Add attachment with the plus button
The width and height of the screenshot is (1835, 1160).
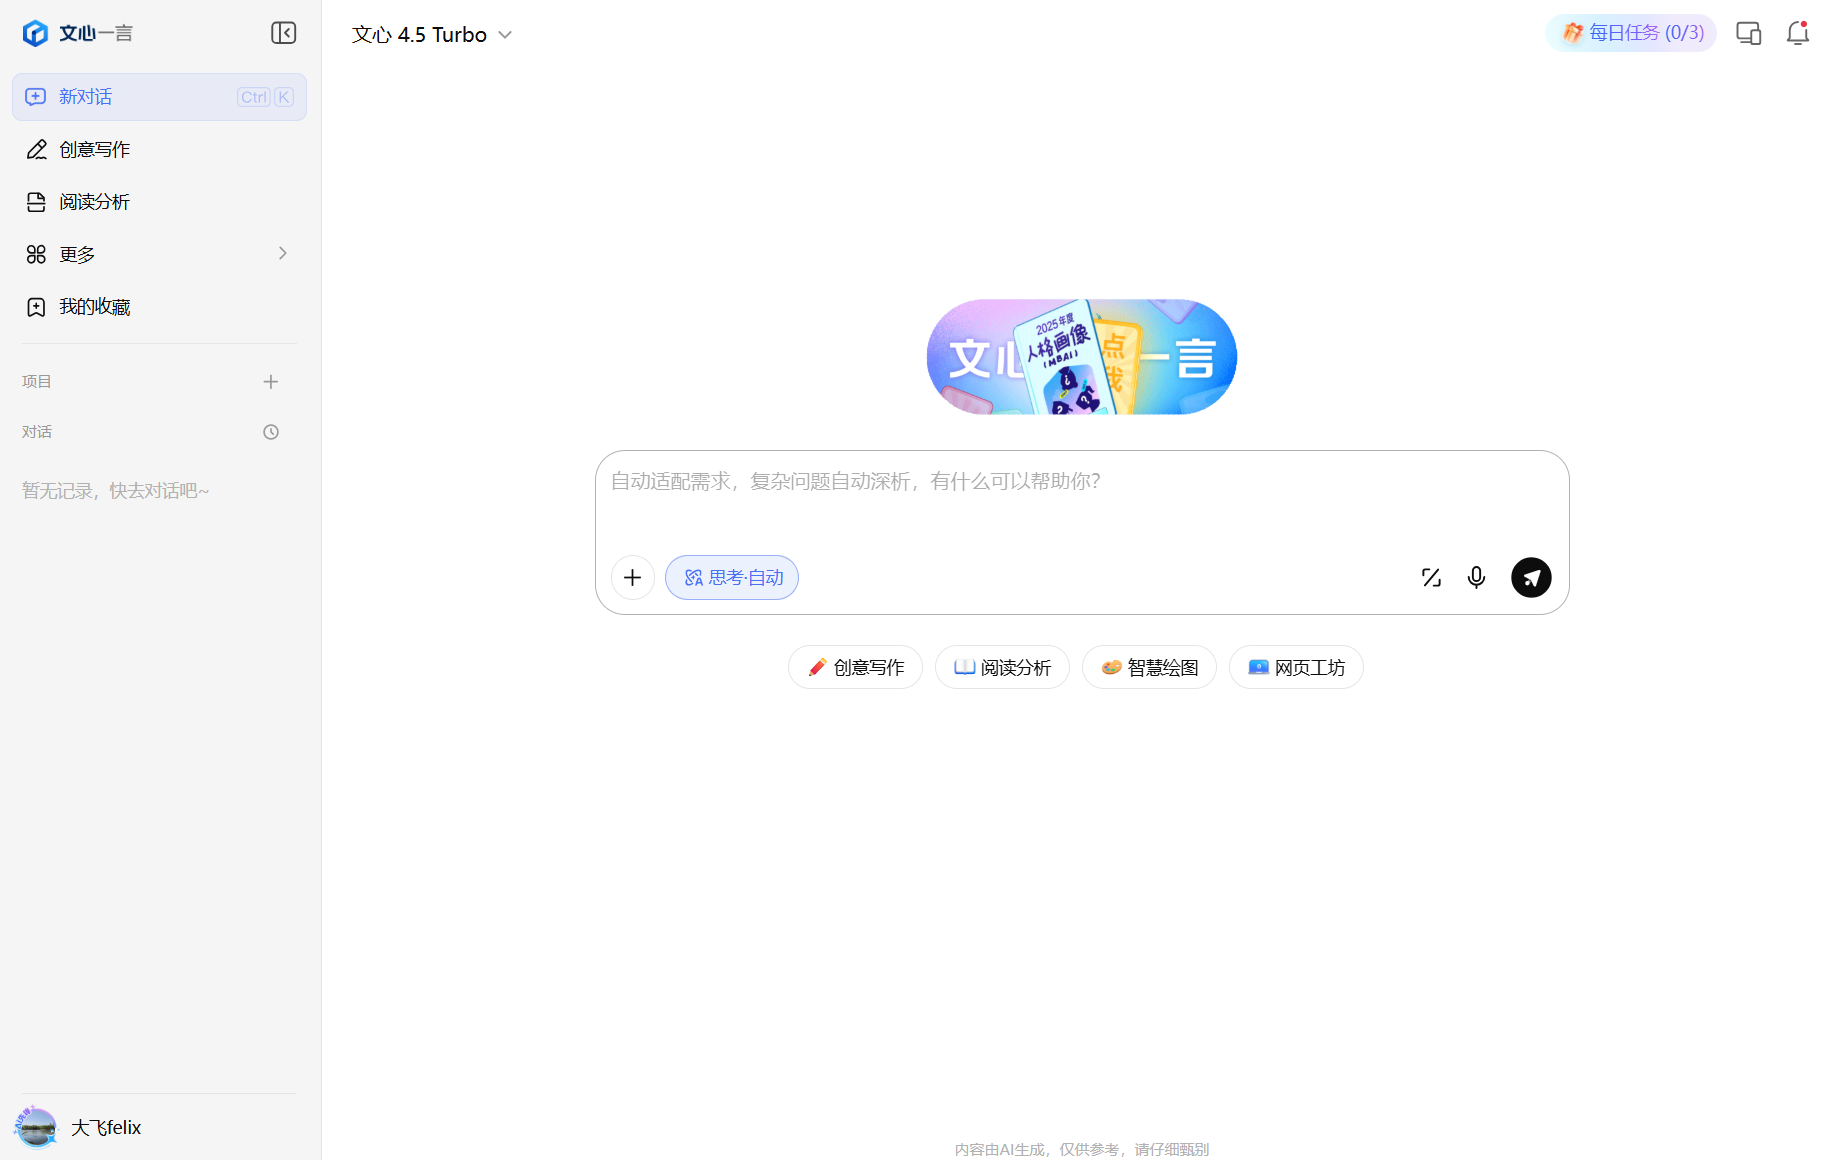633,577
